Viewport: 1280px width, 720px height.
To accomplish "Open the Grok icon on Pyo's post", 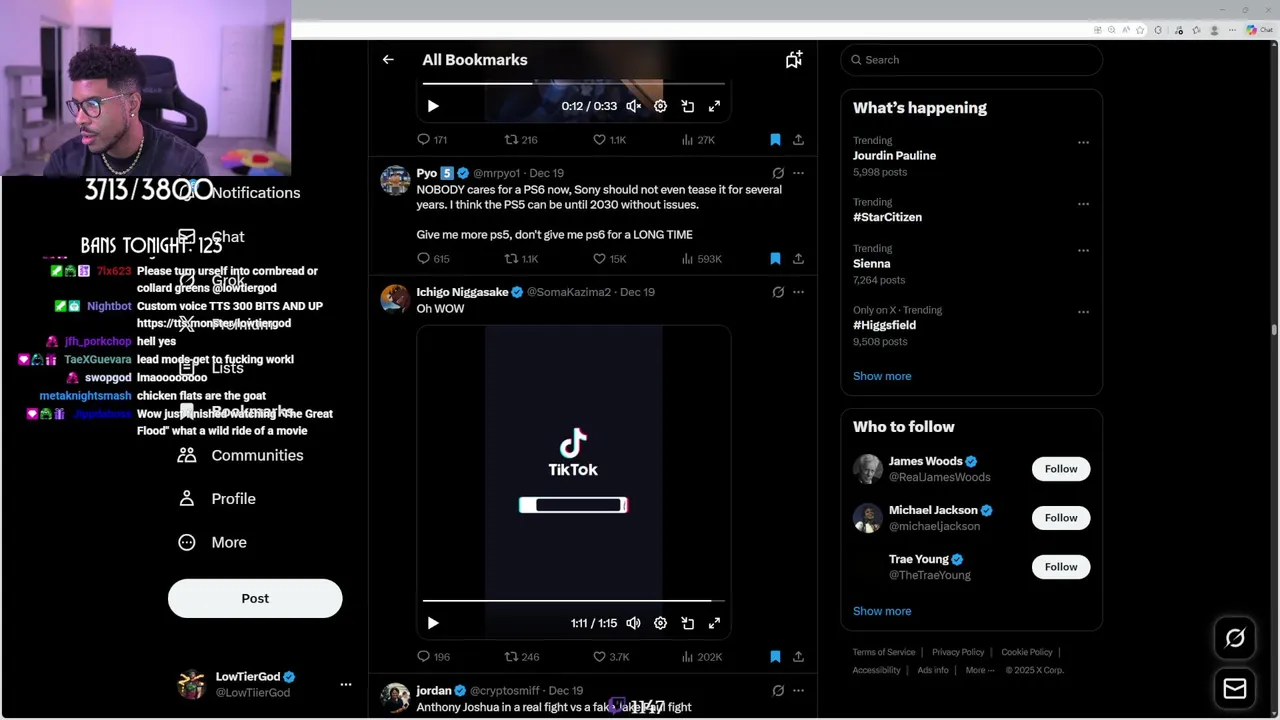I will (x=778, y=173).
